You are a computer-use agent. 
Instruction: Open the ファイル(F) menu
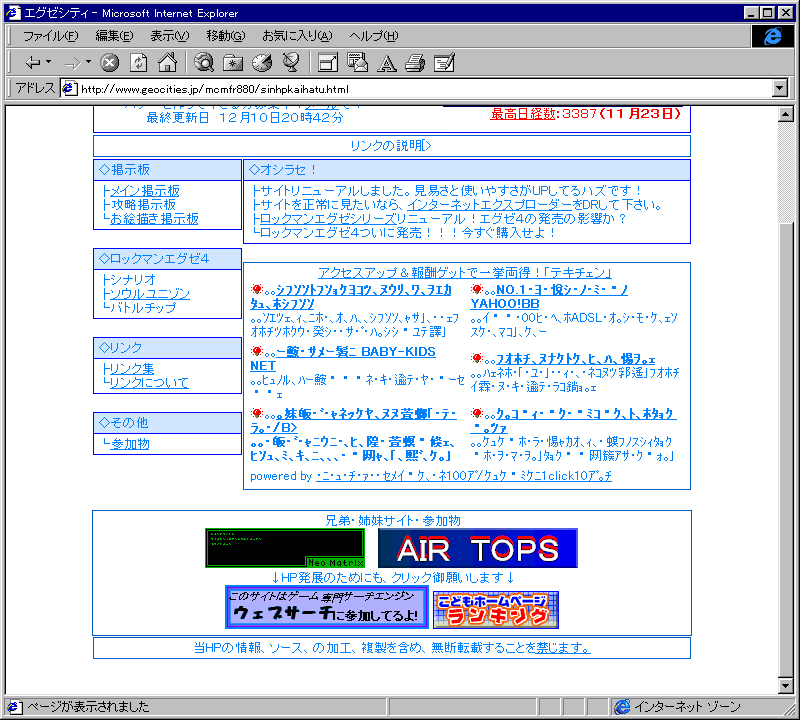click(51, 36)
